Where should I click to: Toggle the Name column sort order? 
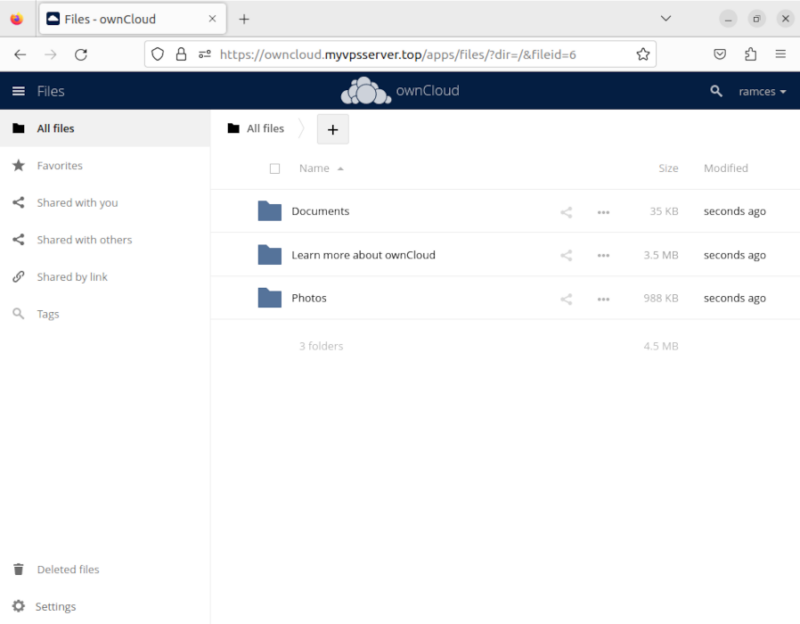[x=315, y=168]
